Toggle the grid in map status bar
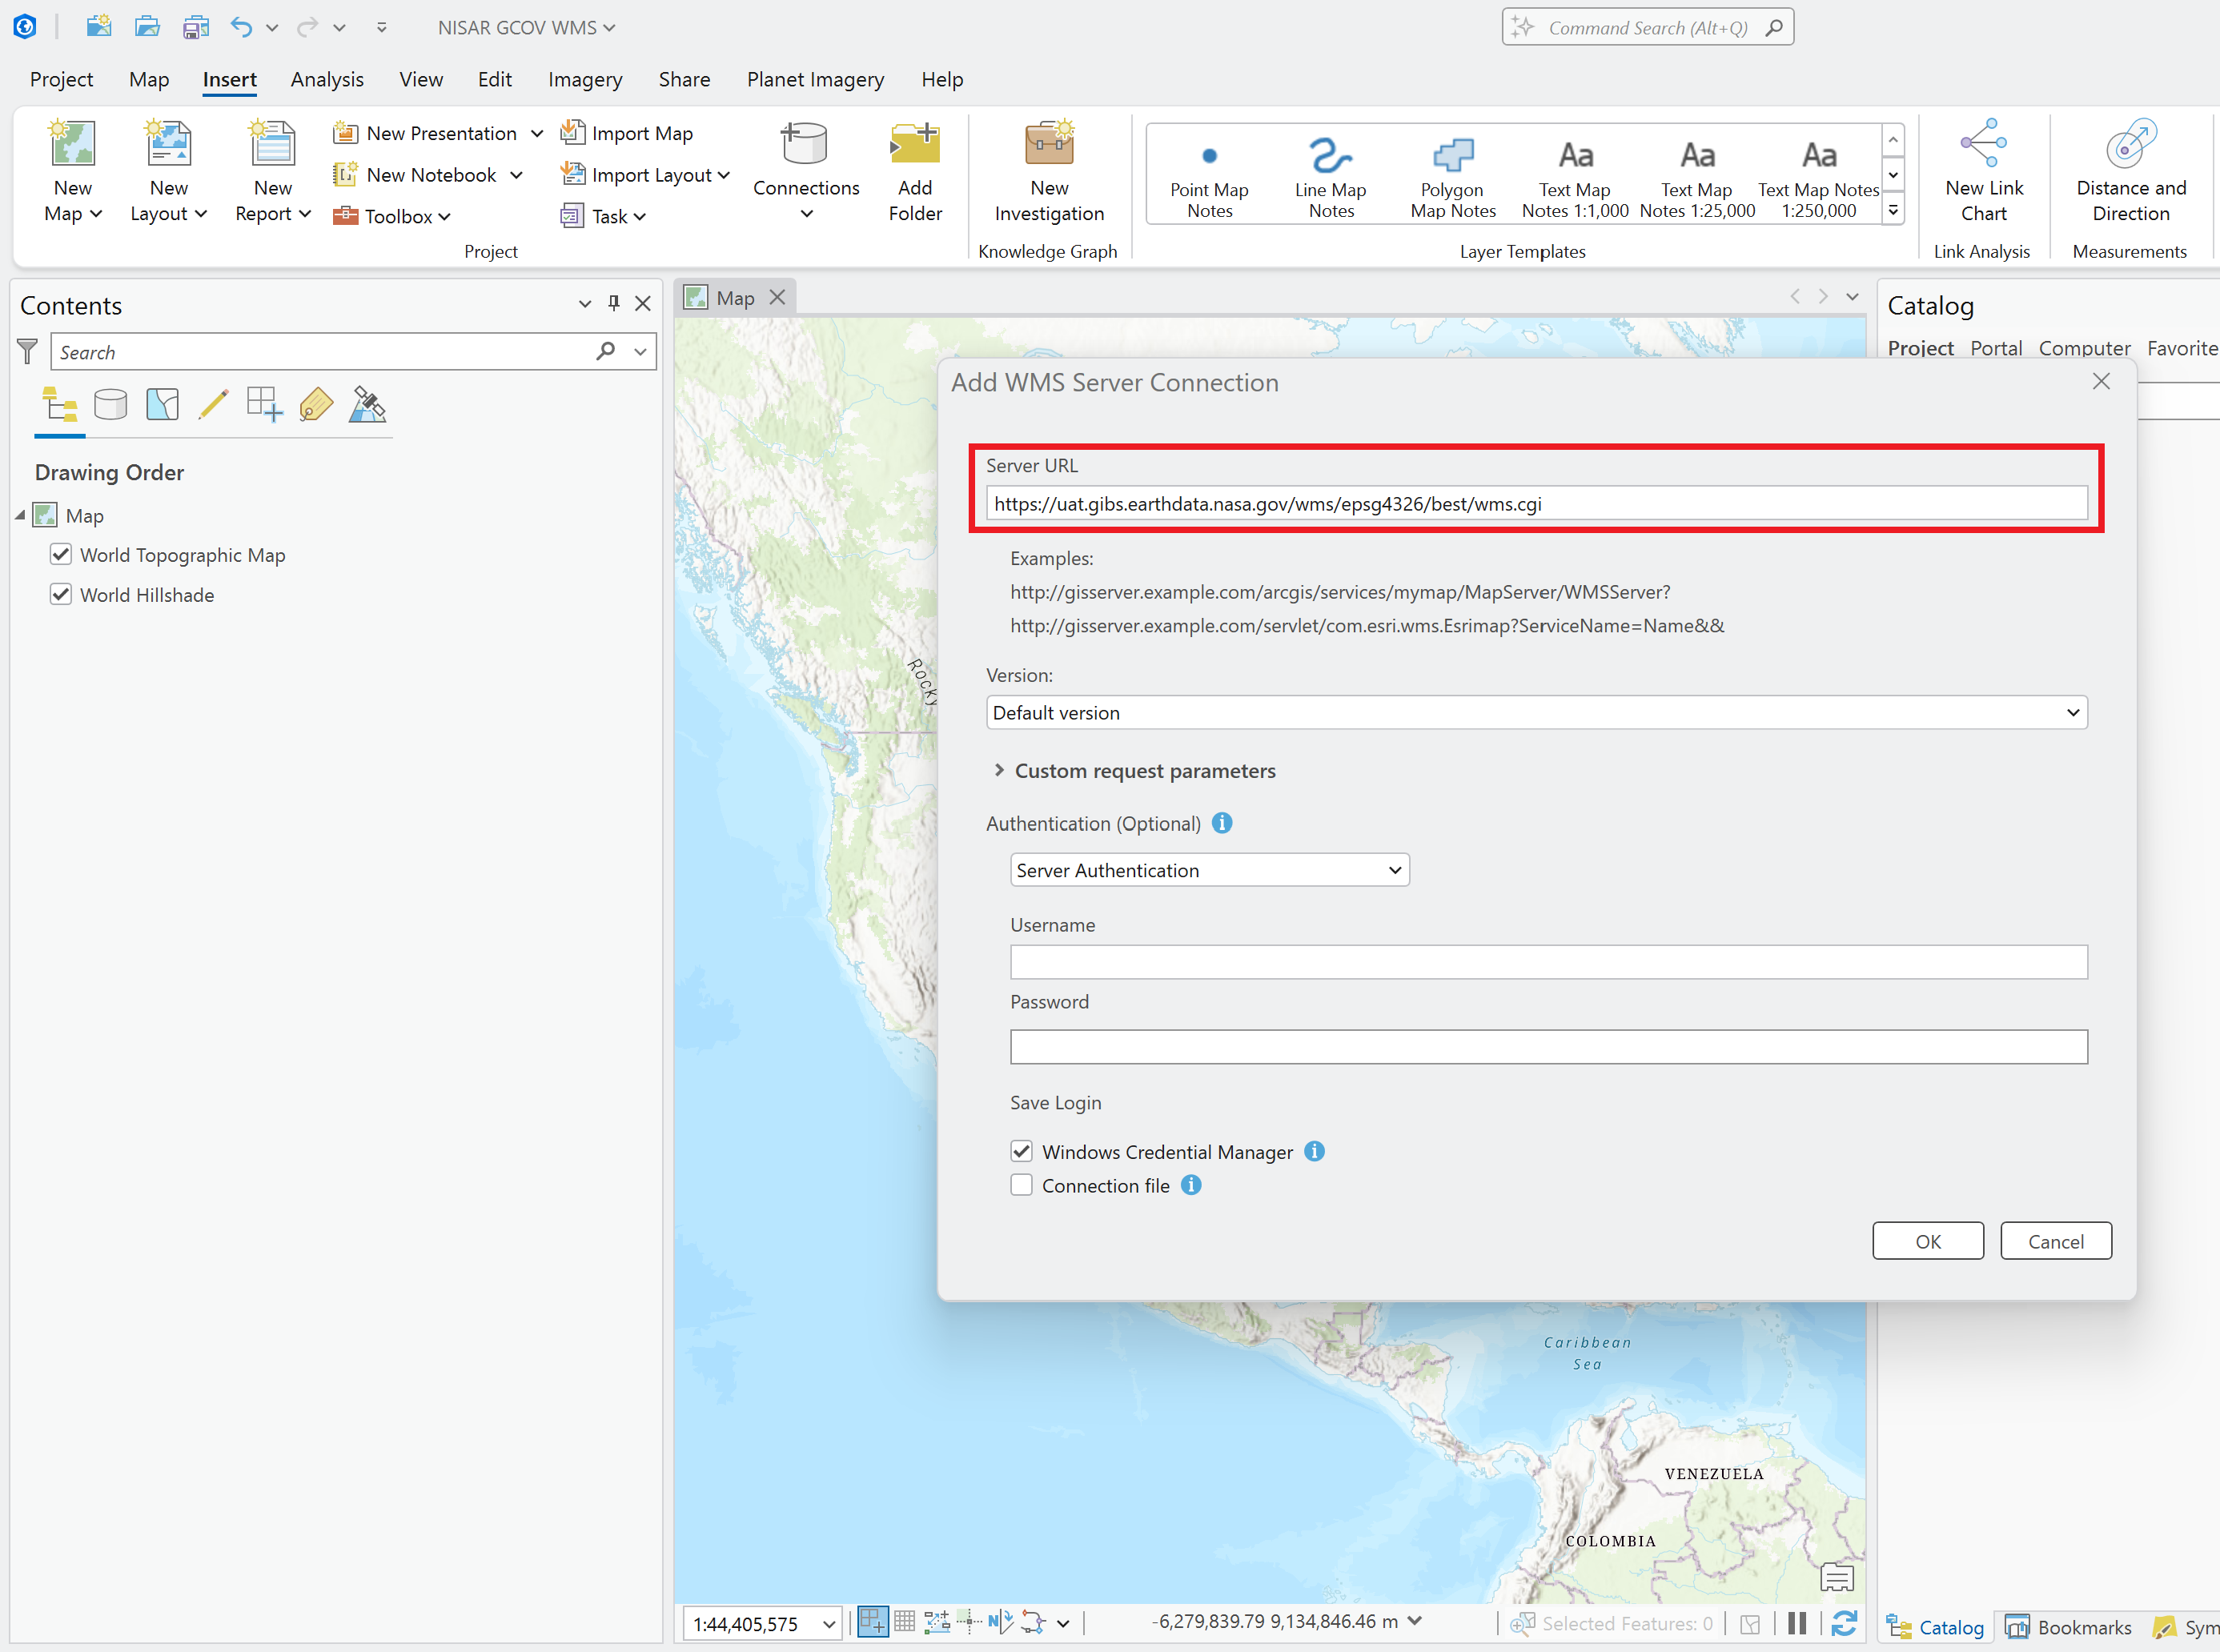Viewport: 2220px width, 1652px height. [x=905, y=1622]
